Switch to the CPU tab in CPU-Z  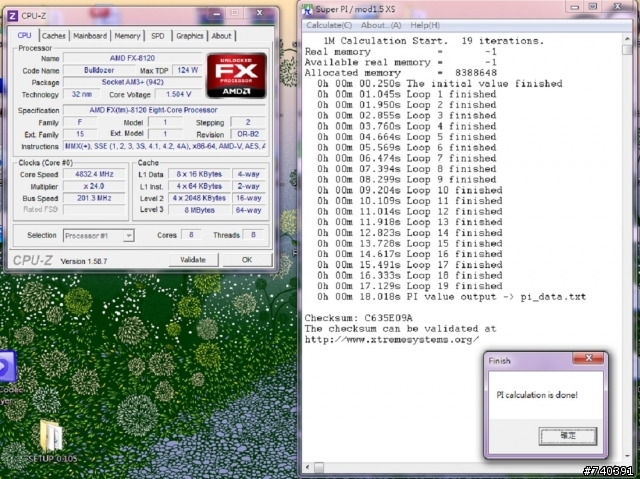point(24,35)
